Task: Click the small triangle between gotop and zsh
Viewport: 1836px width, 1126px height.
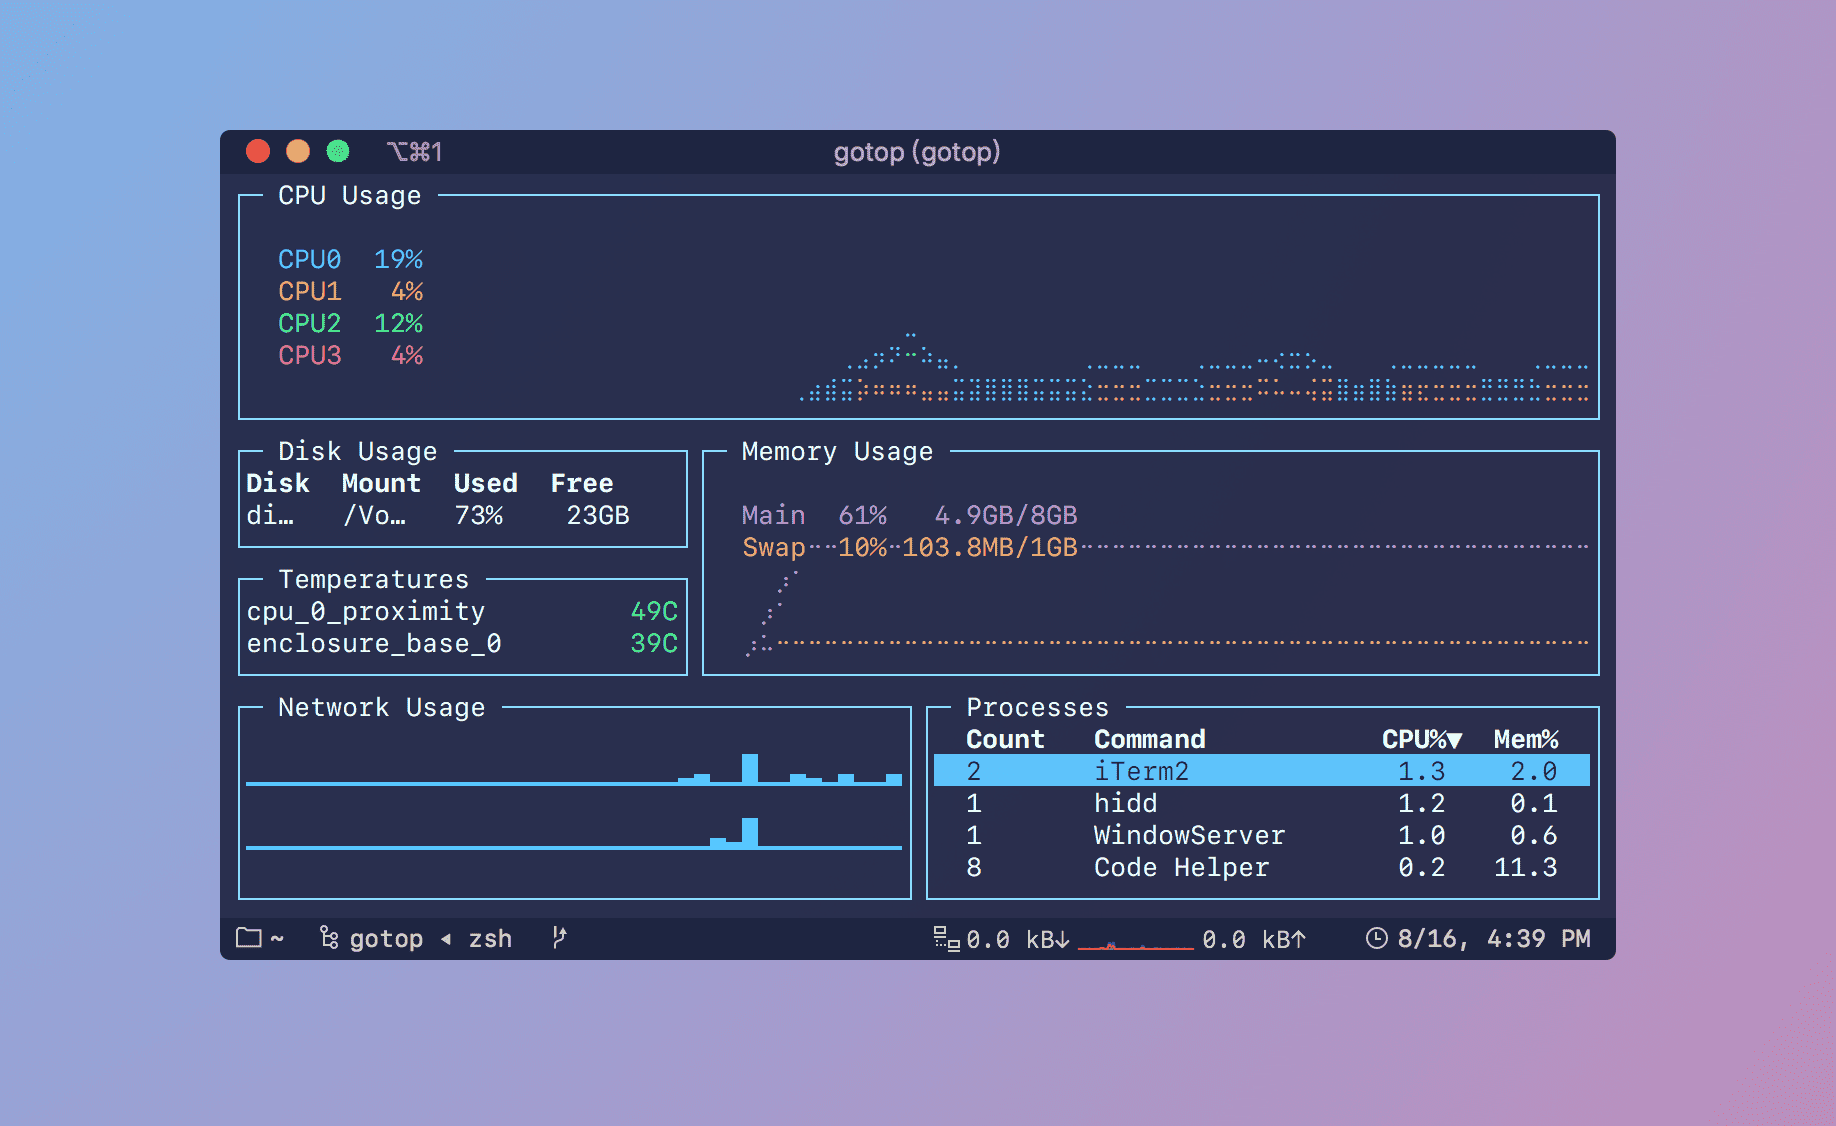Action: (x=446, y=939)
